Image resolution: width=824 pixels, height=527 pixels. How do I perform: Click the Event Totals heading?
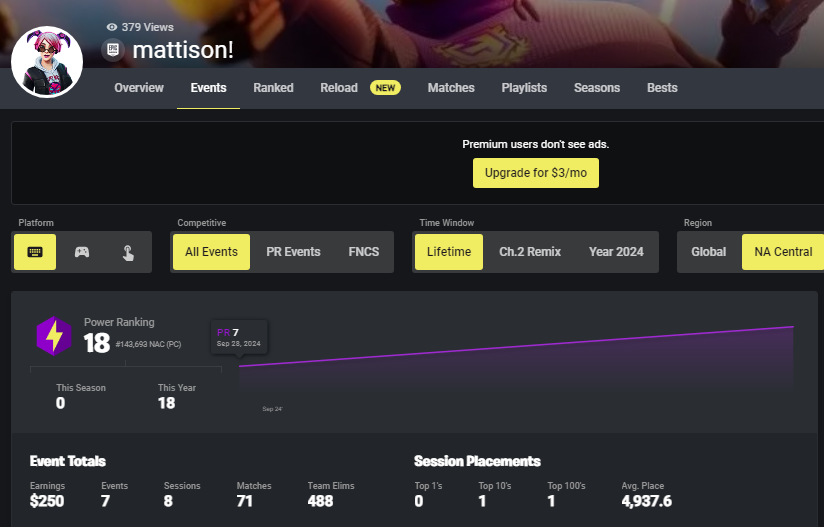68,461
